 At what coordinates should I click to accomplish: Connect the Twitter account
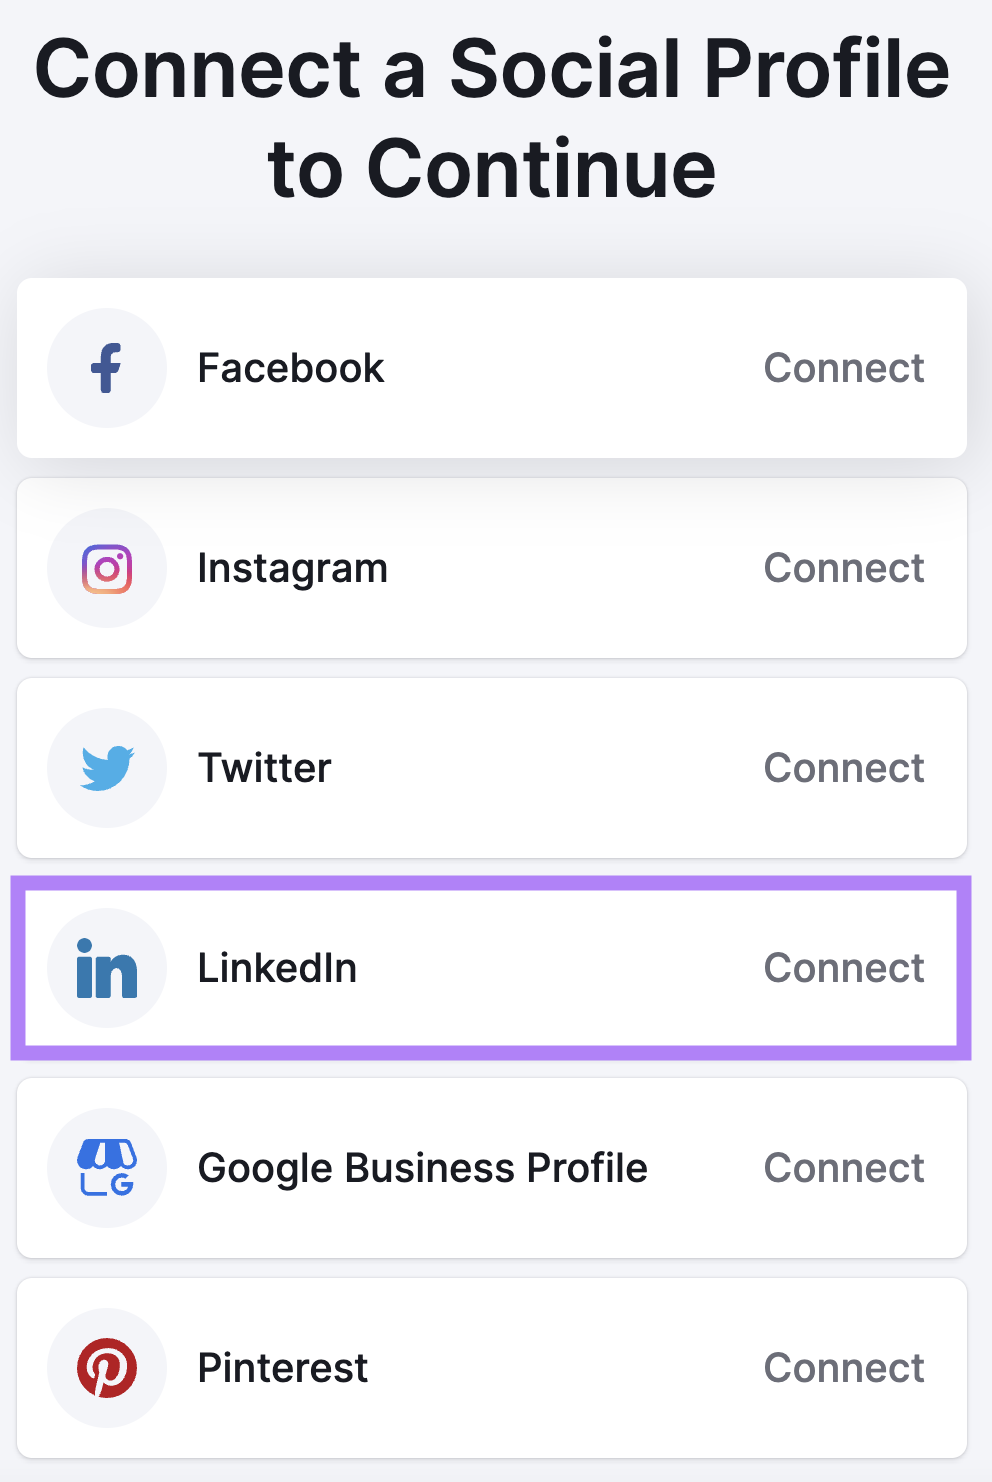click(843, 767)
